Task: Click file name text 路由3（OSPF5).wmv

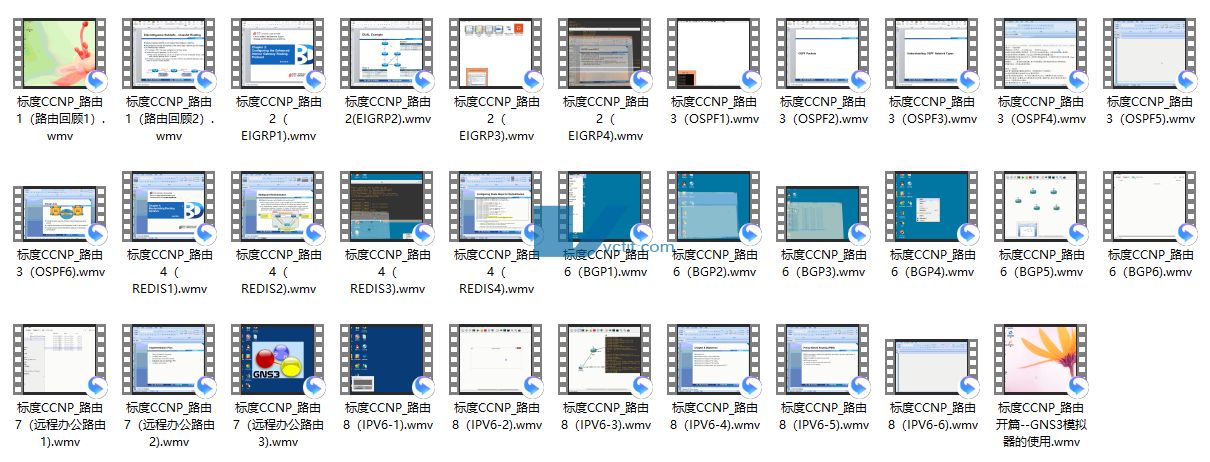Action: pos(1151,110)
